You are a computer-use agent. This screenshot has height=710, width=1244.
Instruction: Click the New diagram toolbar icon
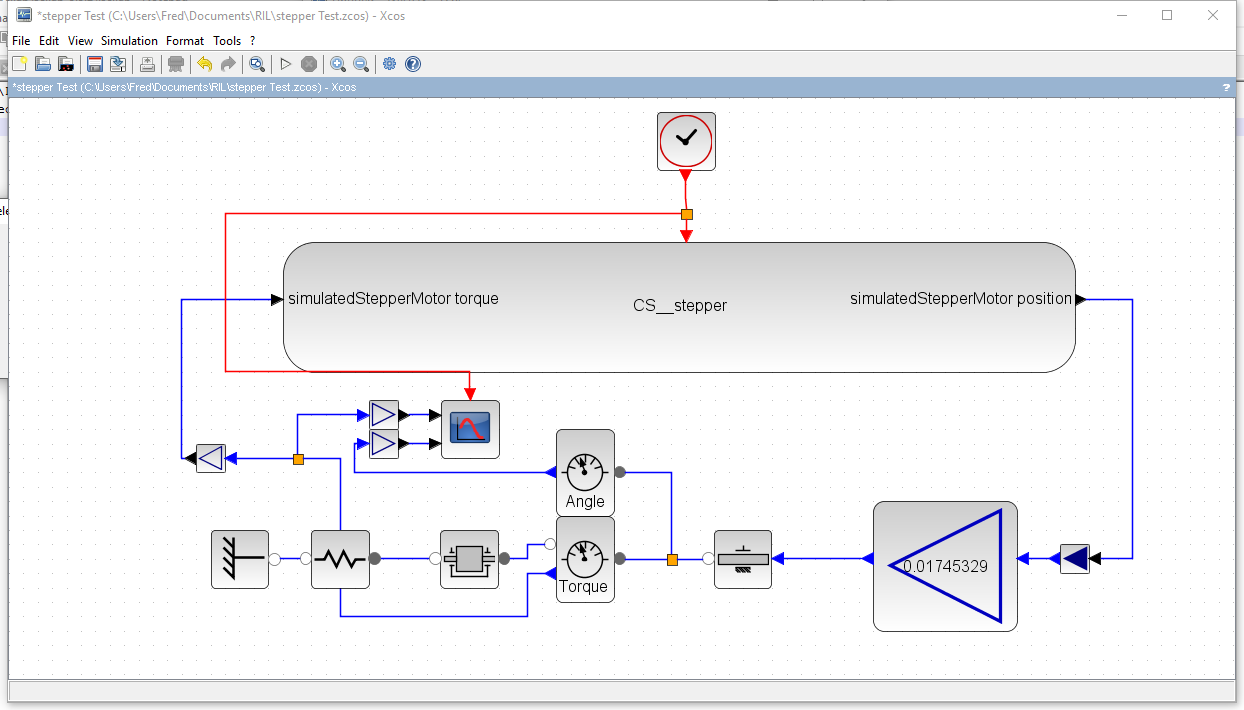point(19,64)
